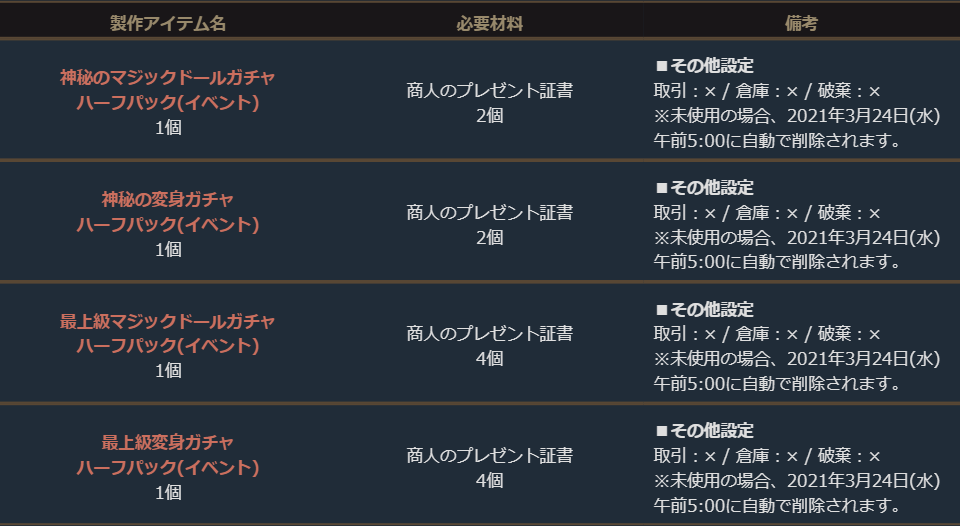The image size is (960, 526).
Task: Click ■その他設定 heading in the 最上級変身ガチャ row
Action: (x=704, y=431)
